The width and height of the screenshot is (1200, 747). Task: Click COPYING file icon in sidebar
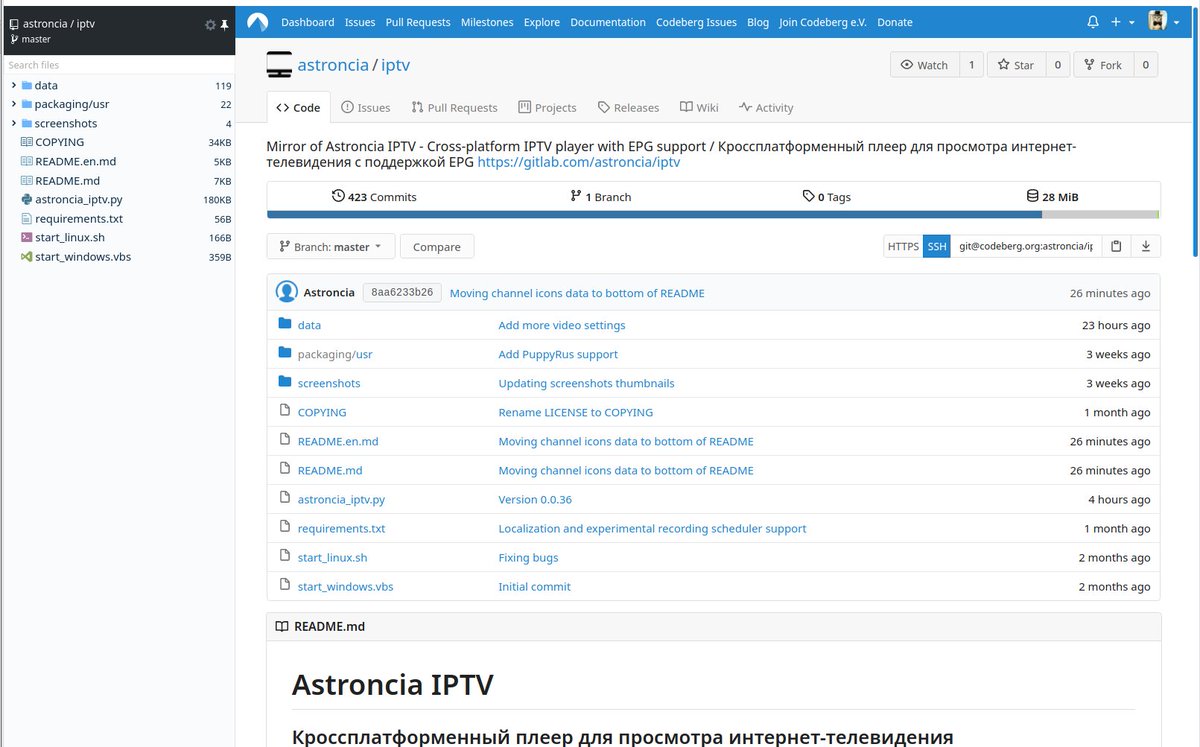[26, 142]
